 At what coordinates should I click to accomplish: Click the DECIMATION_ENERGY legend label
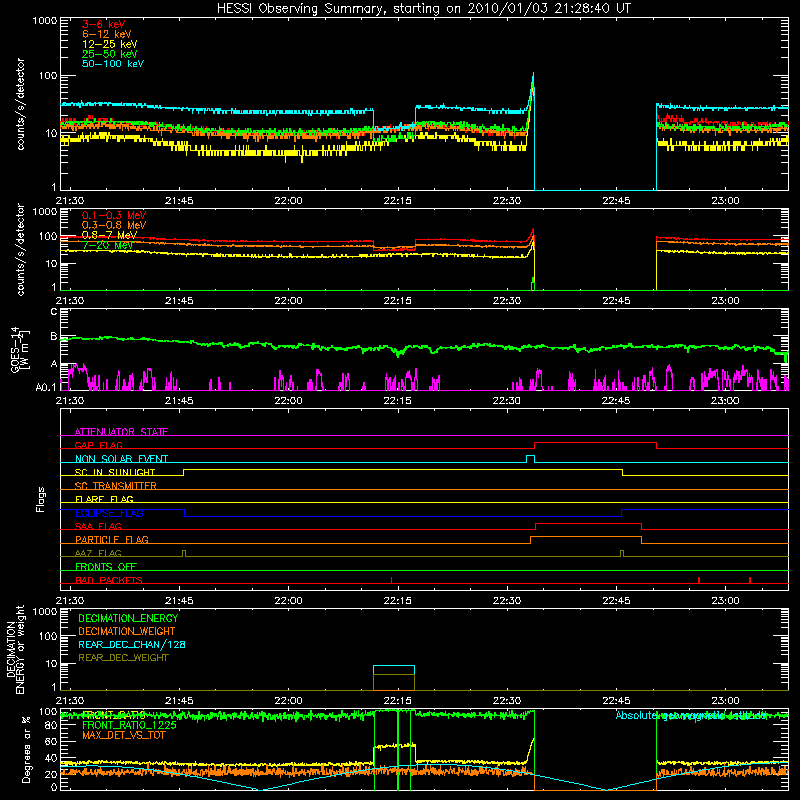pos(128,618)
